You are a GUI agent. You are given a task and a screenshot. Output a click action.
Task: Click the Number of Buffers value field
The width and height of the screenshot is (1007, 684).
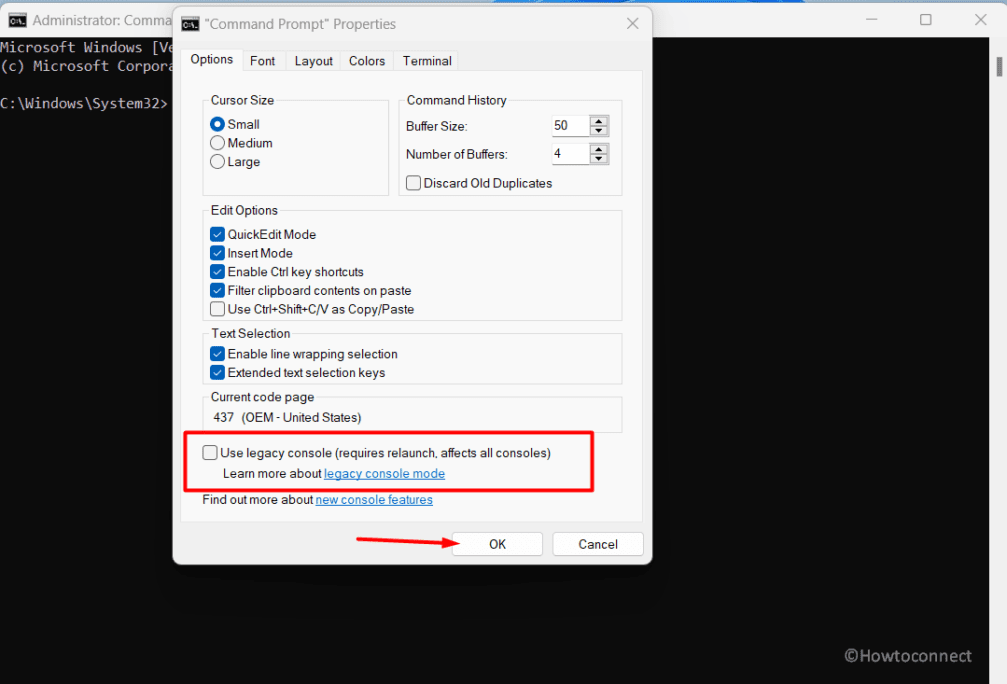coord(570,154)
